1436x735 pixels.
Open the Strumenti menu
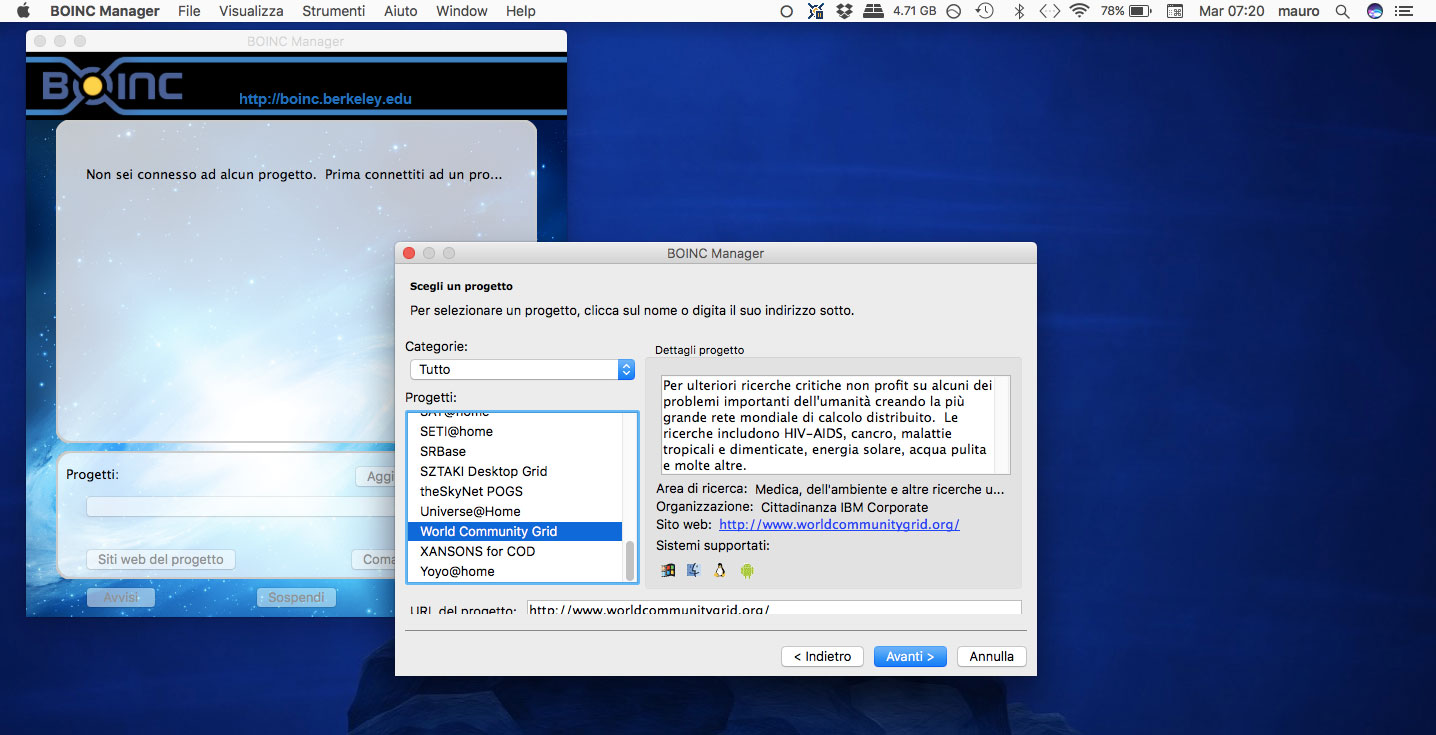[x=333, y=11]
